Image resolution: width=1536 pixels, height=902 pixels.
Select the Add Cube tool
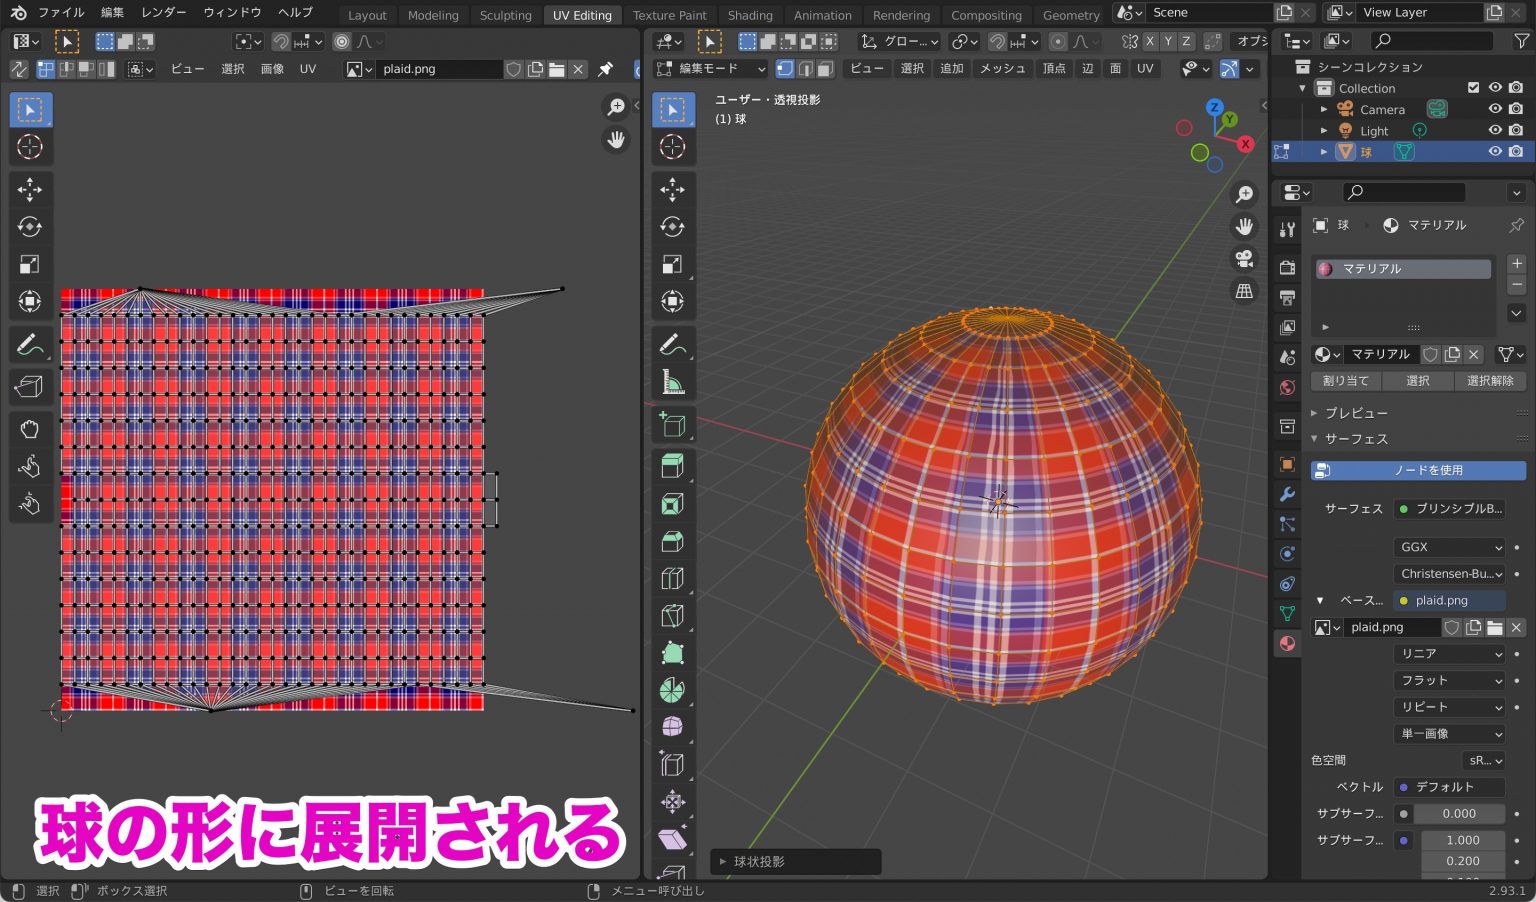pyautogui.click(x=673, y=424)
